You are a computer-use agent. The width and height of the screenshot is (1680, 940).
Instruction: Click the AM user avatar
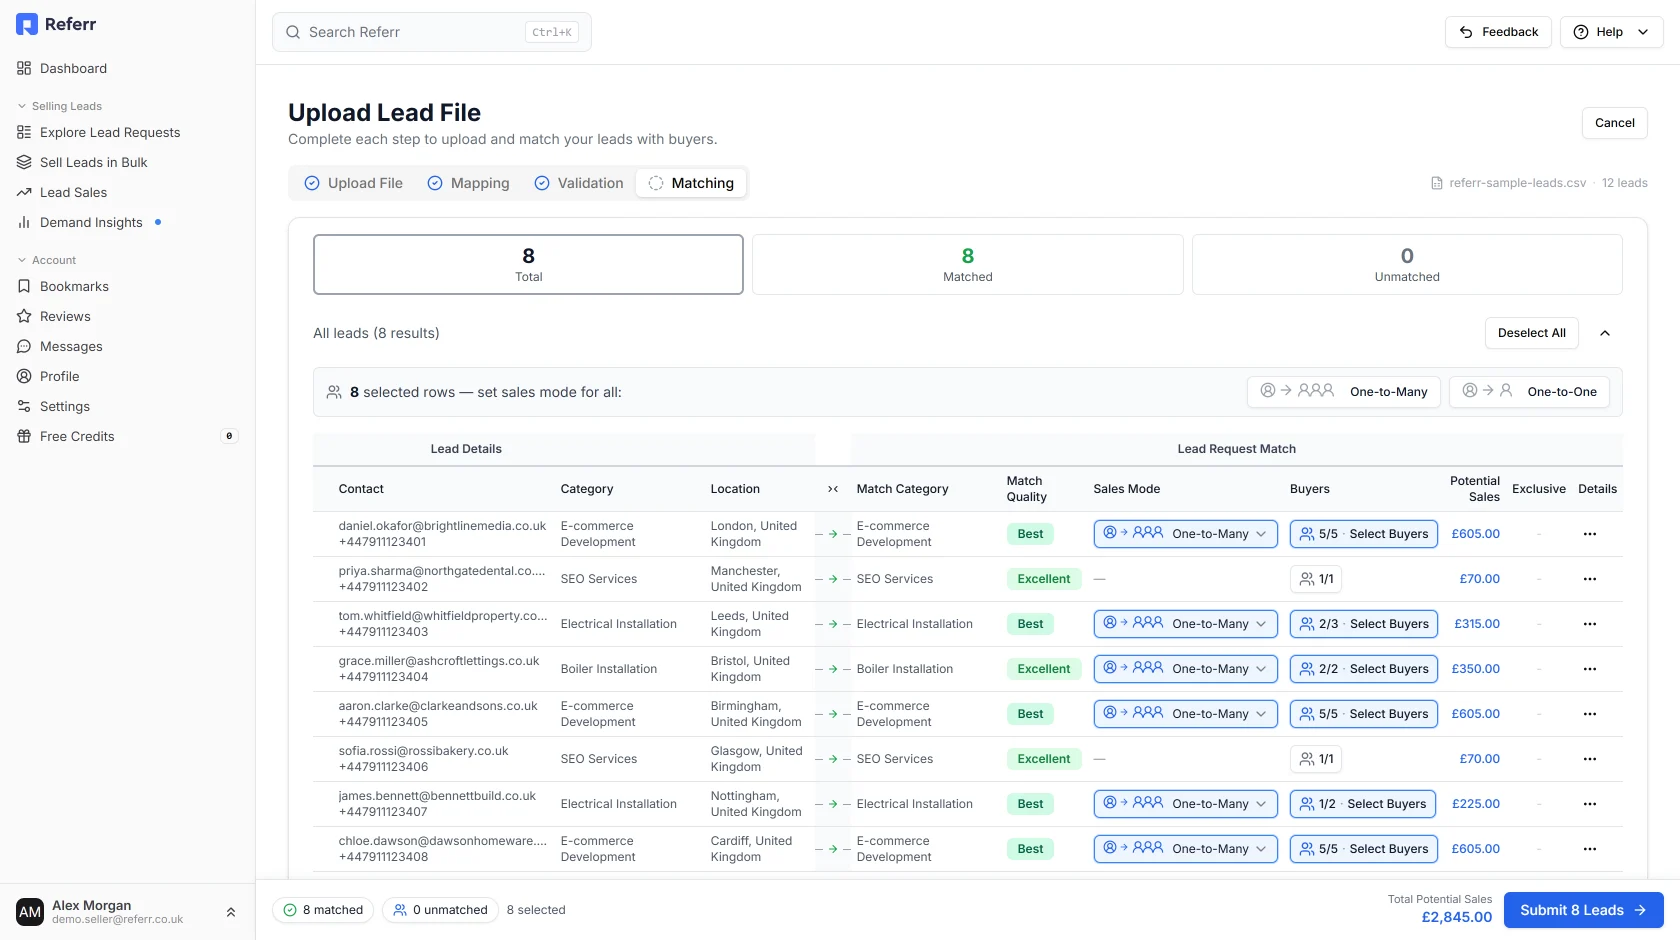tap(30, 912)
